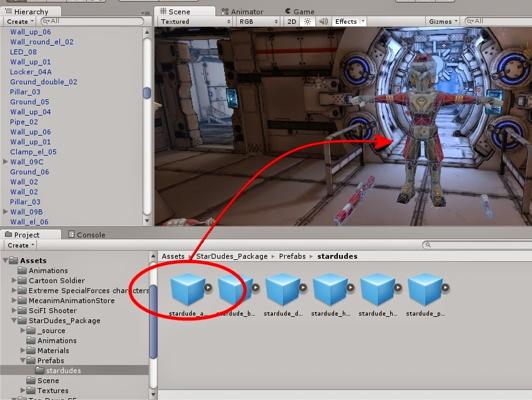This screenshot has width=532, height=400.
Task: Select the stardude_p prefab cube icon
Action: [425, 289]
